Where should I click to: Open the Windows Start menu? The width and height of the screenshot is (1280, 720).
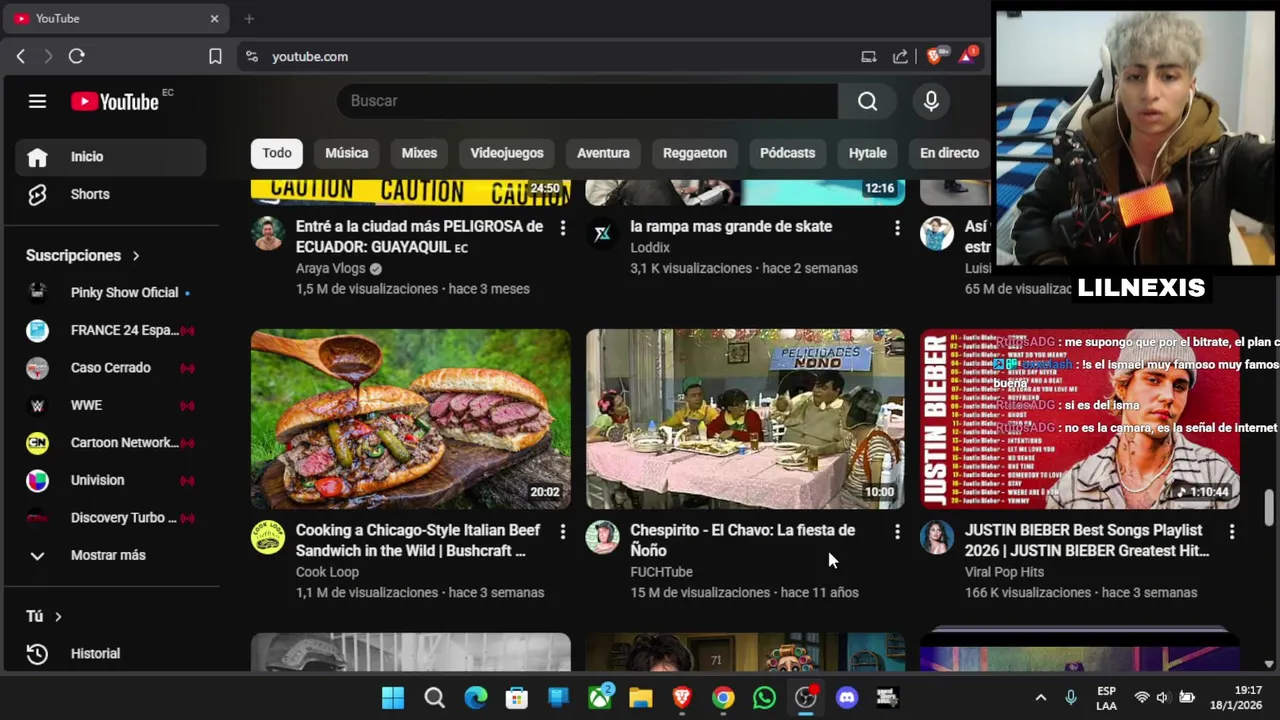[393, 698]
